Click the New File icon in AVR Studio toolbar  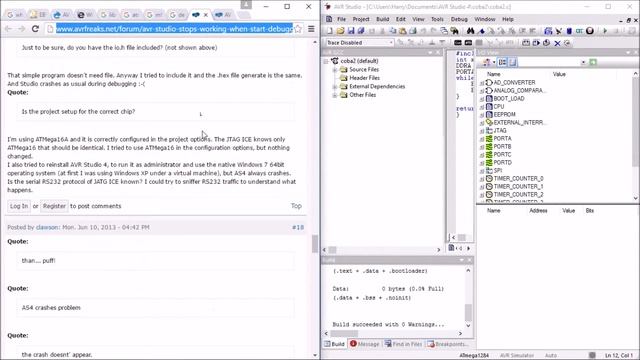coord(329,31)
